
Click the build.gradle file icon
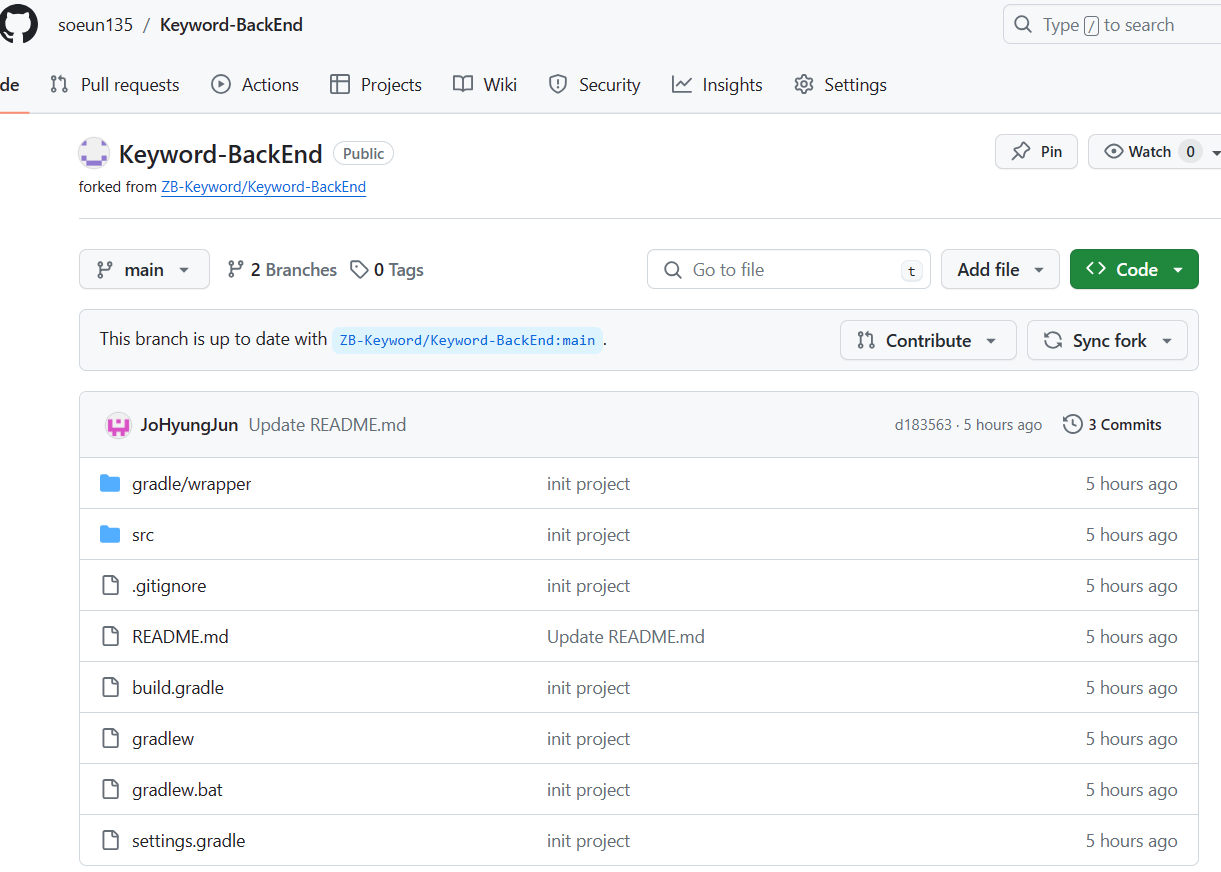(x=111, y=688)
